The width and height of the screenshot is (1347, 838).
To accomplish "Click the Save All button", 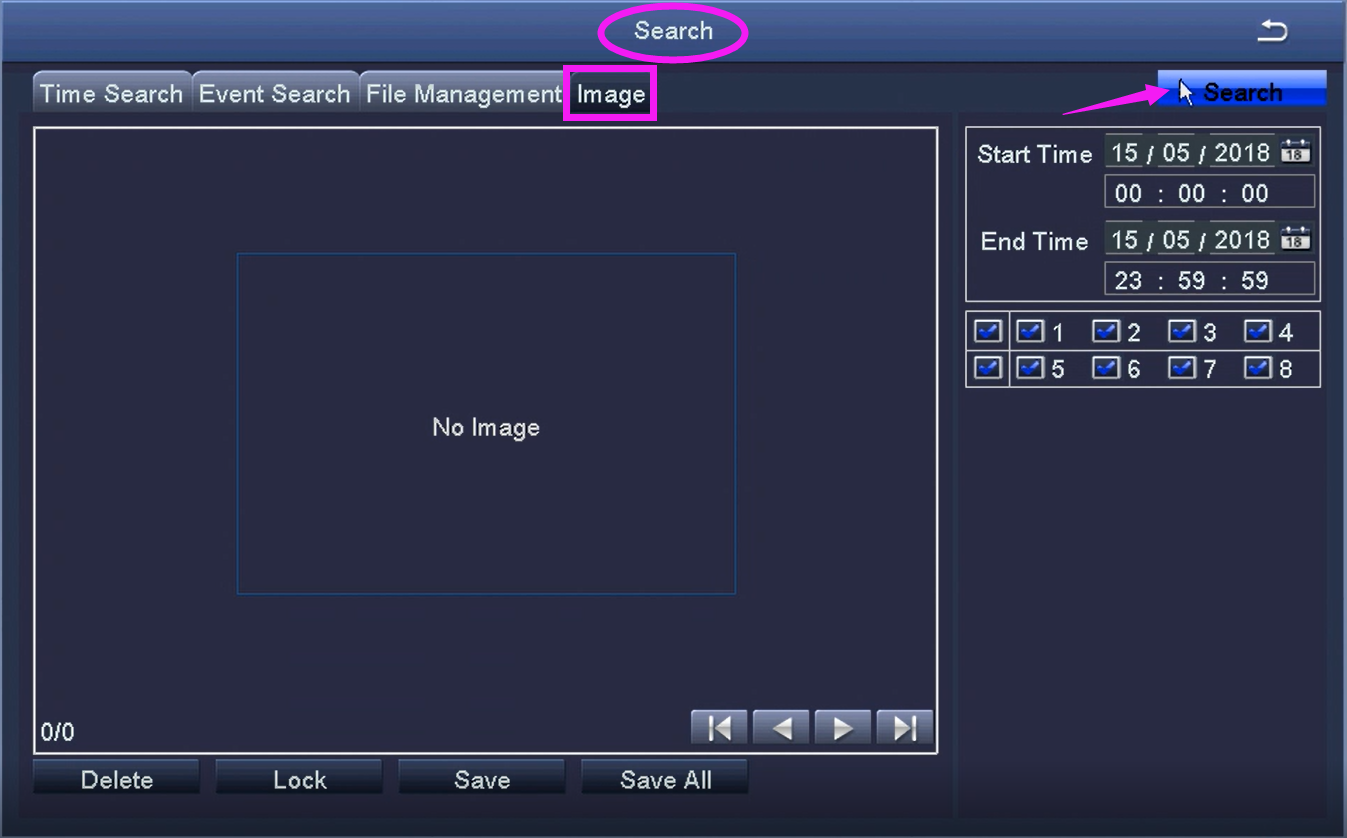I will pyautogui.click(x=665, y=779).
